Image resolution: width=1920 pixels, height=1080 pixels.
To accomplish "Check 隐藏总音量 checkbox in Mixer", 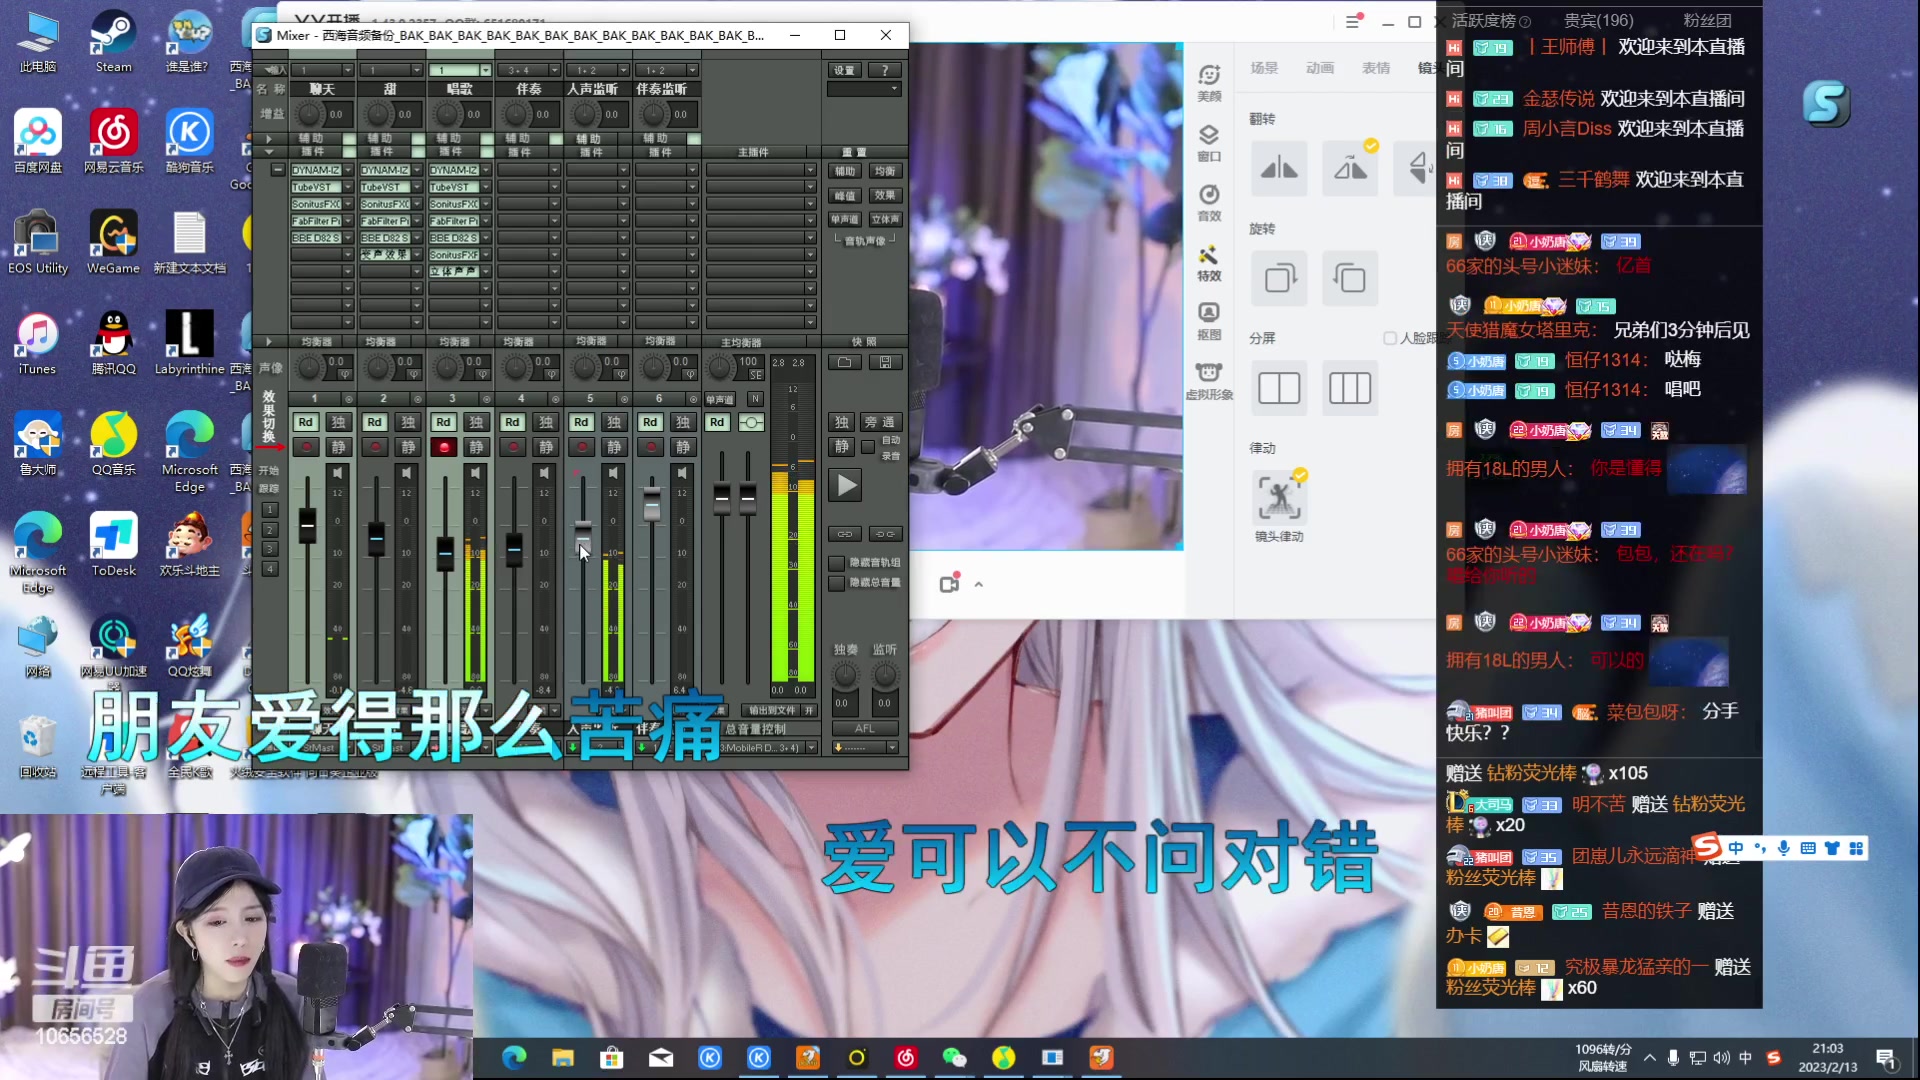I will click(x=837, y=583).
